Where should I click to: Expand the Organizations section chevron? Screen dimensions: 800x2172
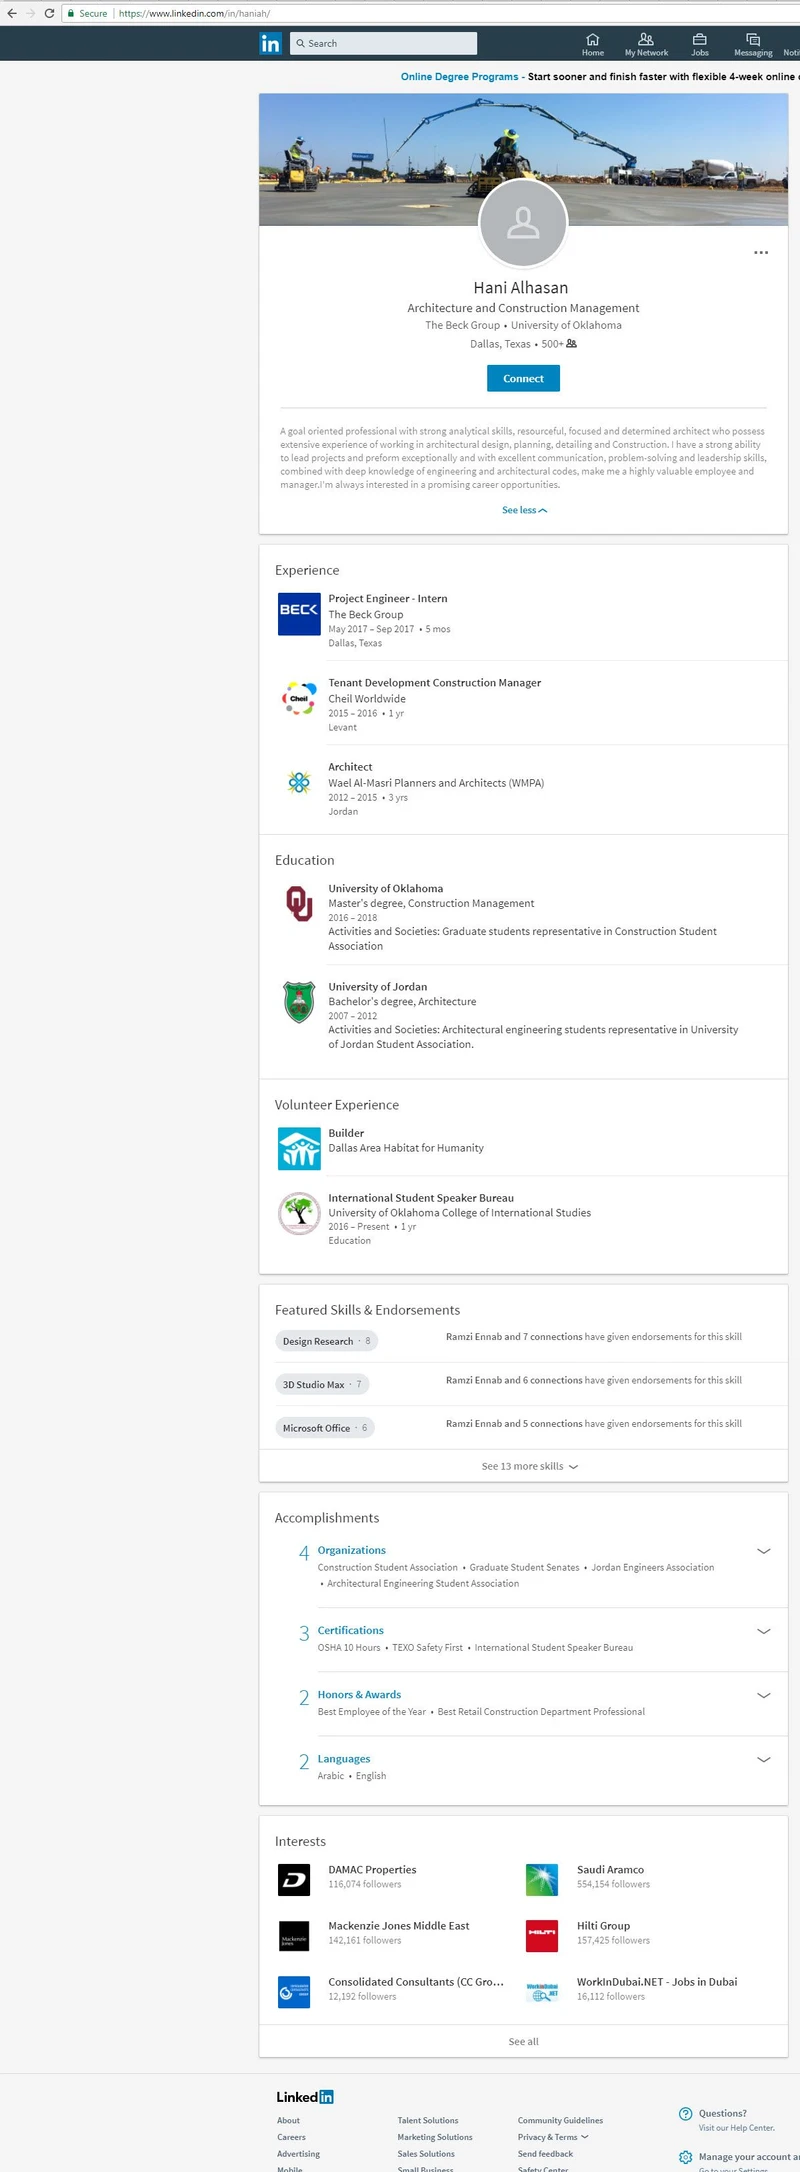(x=764, y=1551)
